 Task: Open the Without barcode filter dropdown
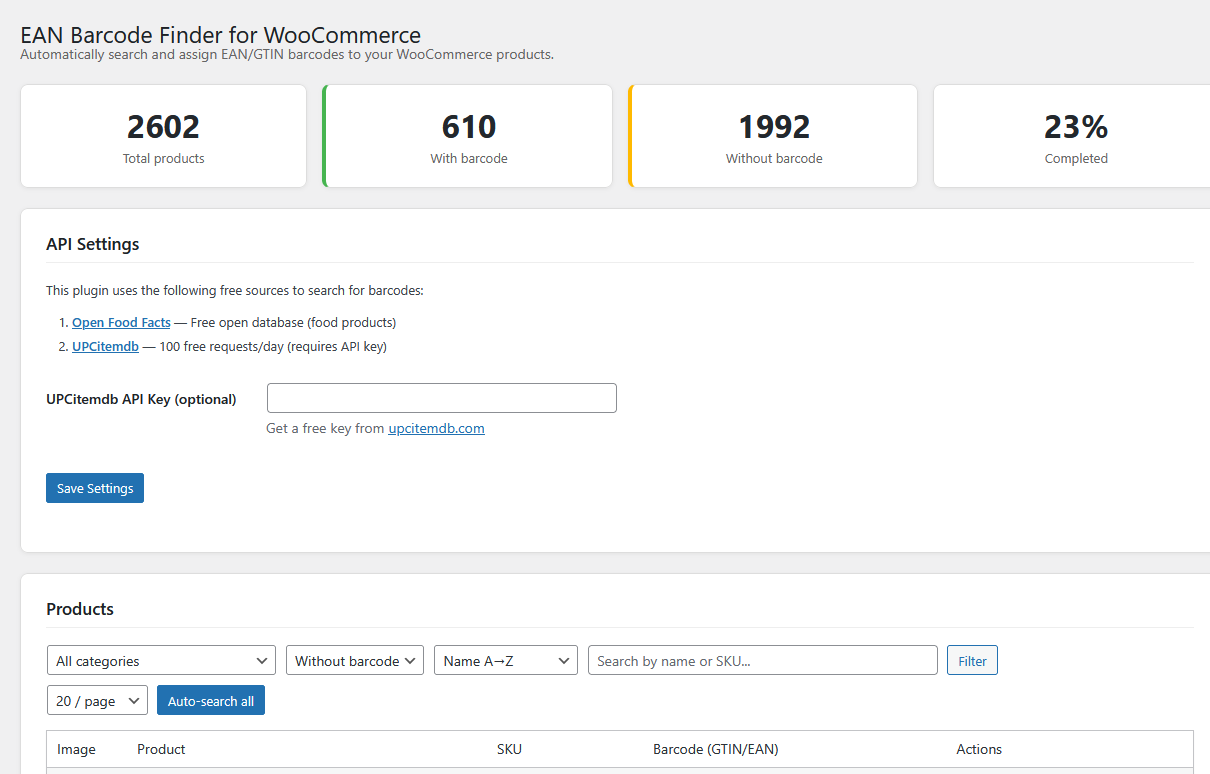click(355, 661)
